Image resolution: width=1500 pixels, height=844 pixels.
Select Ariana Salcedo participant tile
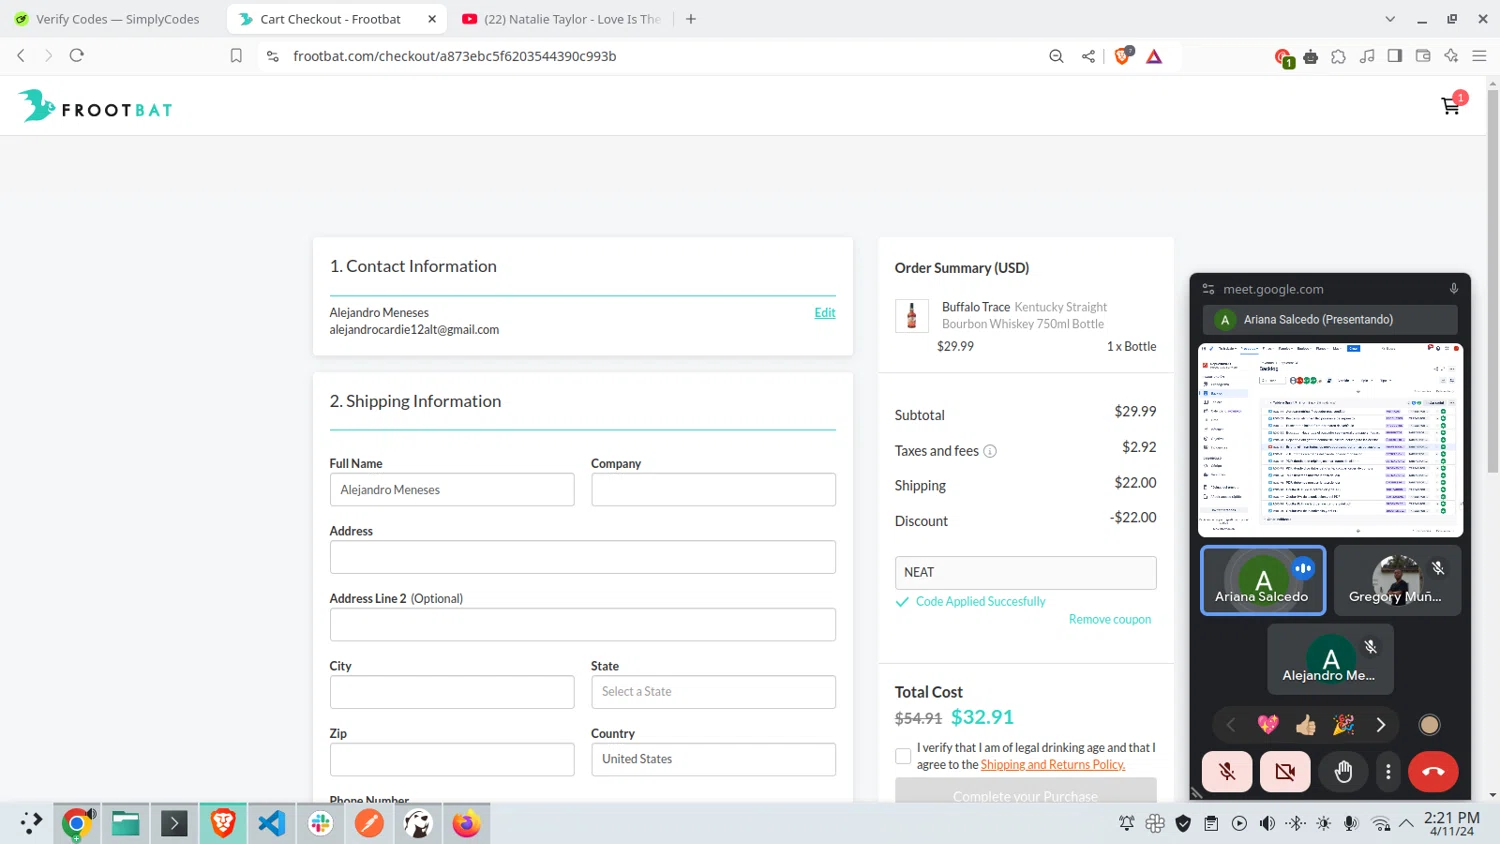(x=1263, y=580)
